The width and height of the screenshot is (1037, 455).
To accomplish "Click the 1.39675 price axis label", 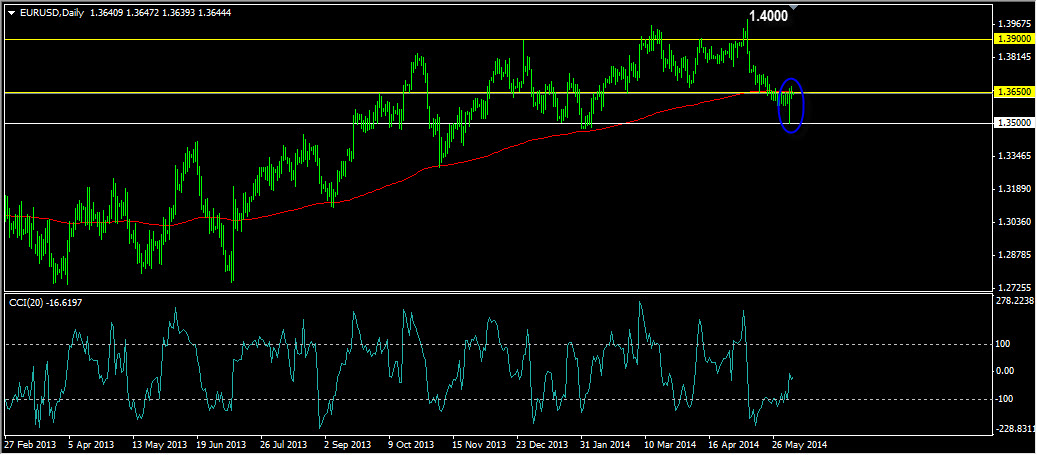I will click(1015, 23).
